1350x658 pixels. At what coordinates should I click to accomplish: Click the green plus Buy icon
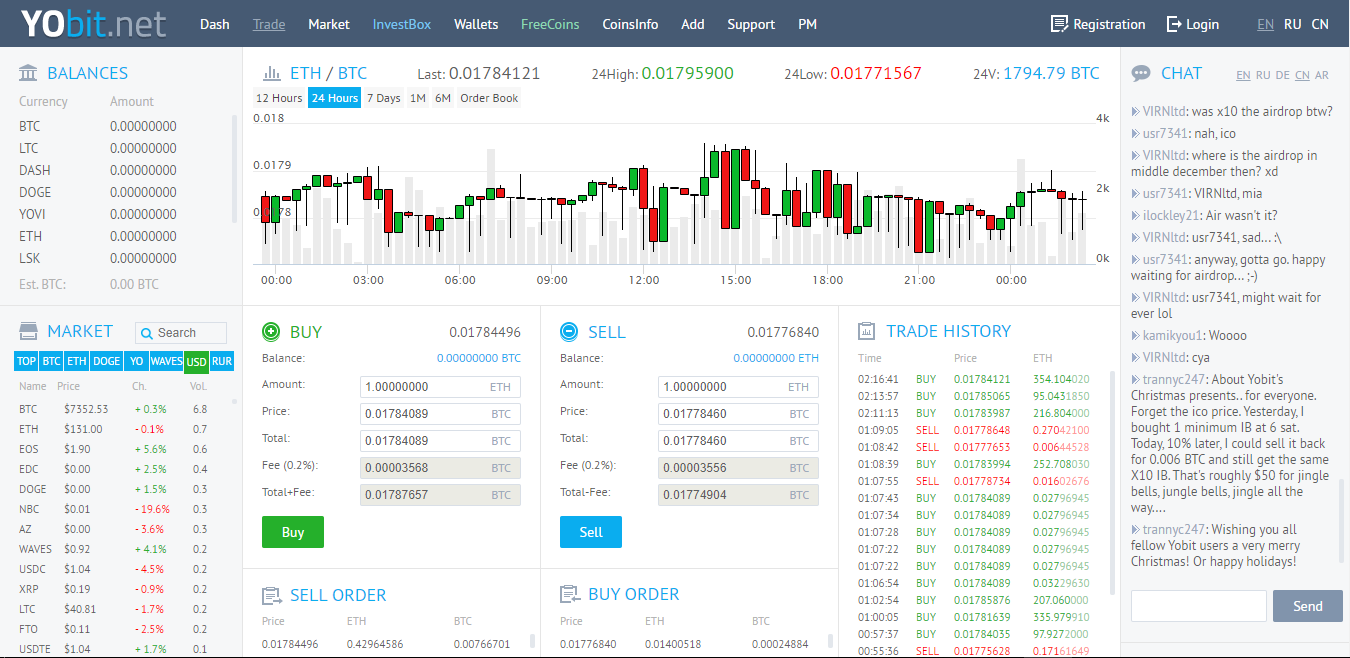coord(270,331)
